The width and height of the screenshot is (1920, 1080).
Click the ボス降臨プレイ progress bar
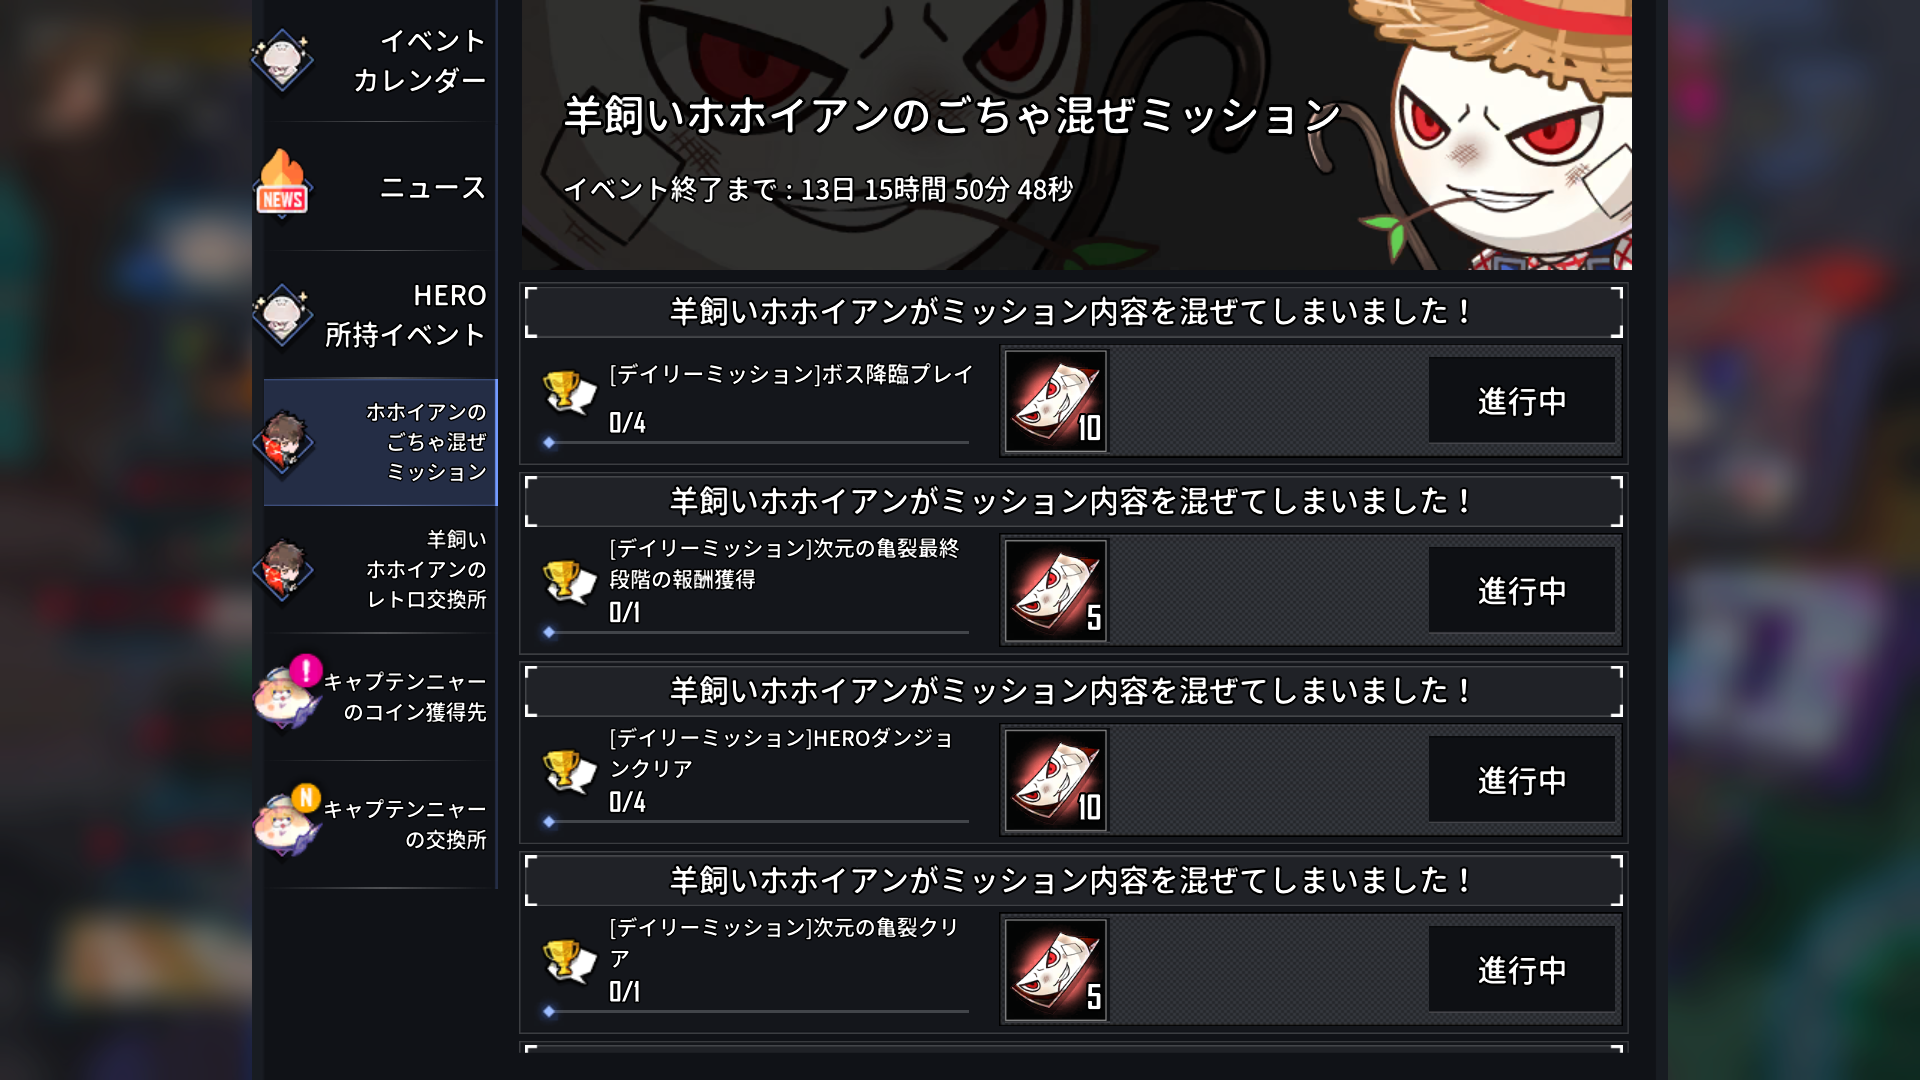pos(757,442)
